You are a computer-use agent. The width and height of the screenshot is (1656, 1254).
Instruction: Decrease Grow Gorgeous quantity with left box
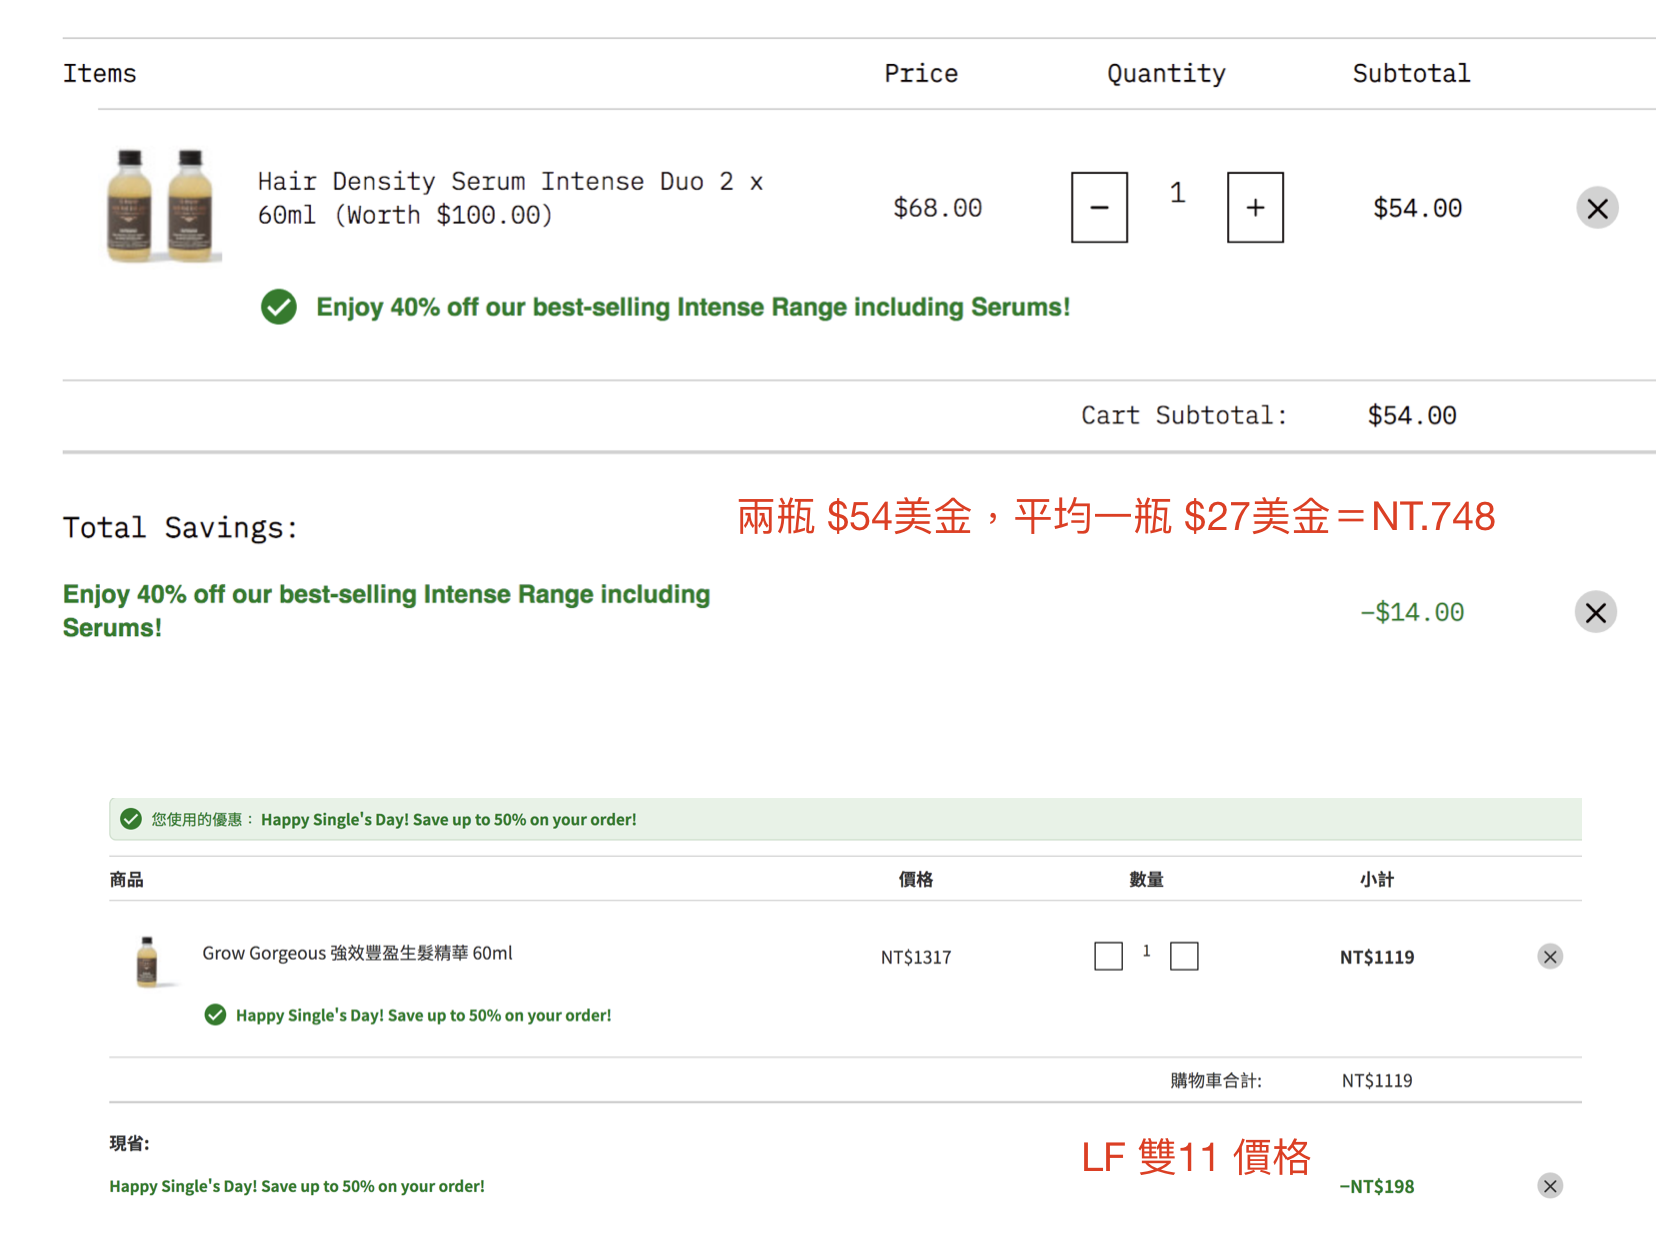pos(1108,956)
